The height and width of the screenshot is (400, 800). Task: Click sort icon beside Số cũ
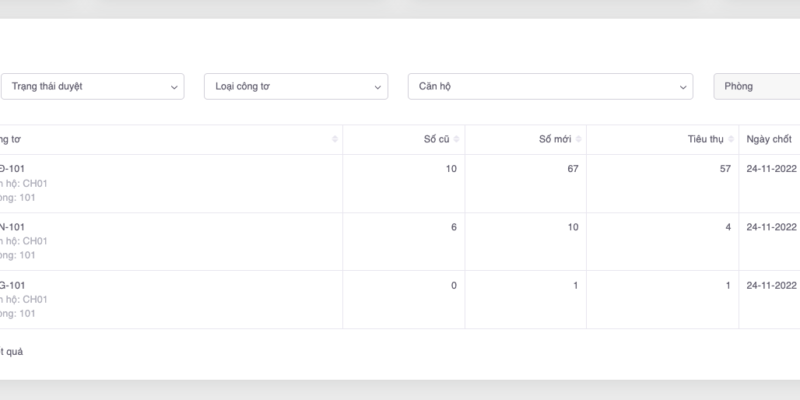[456, 140]
